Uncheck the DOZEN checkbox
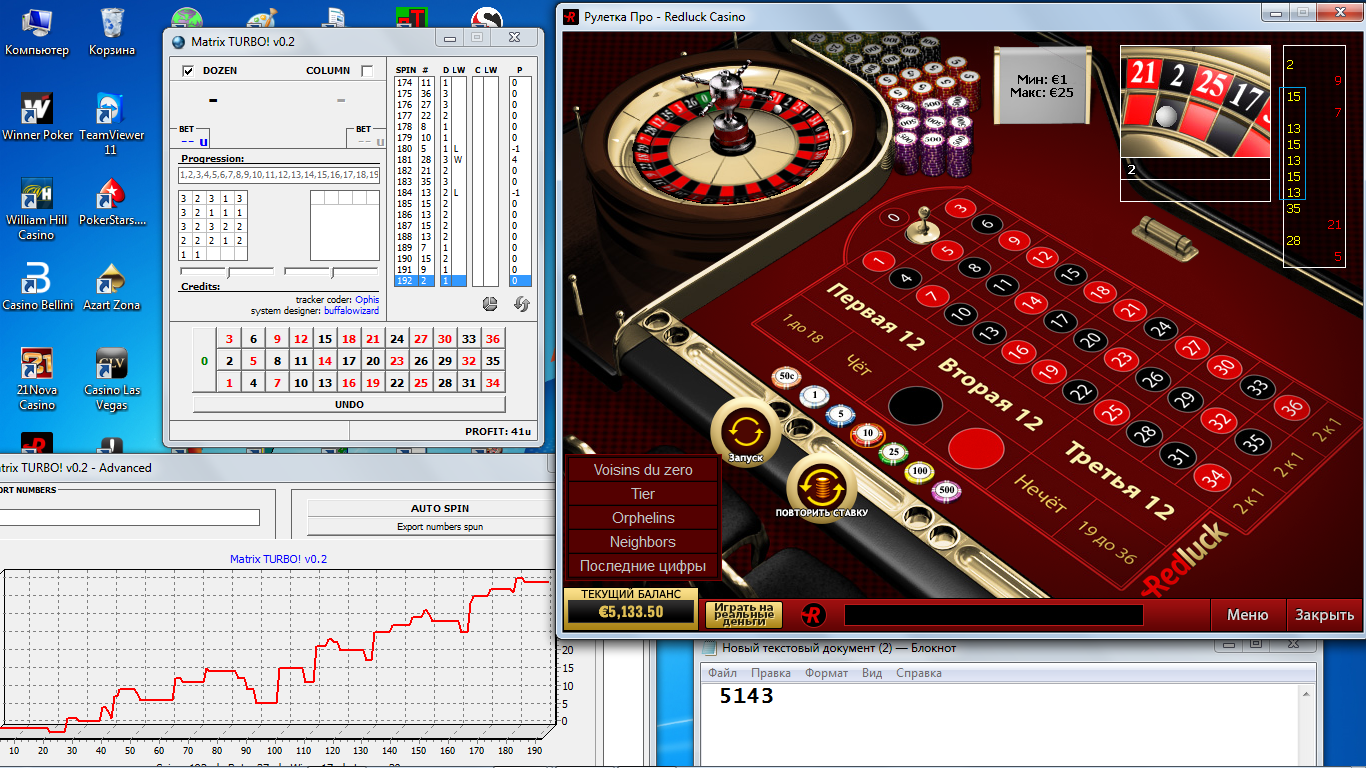The width and height of the screenshot is (1366, 768). click(x=188, y=71)
